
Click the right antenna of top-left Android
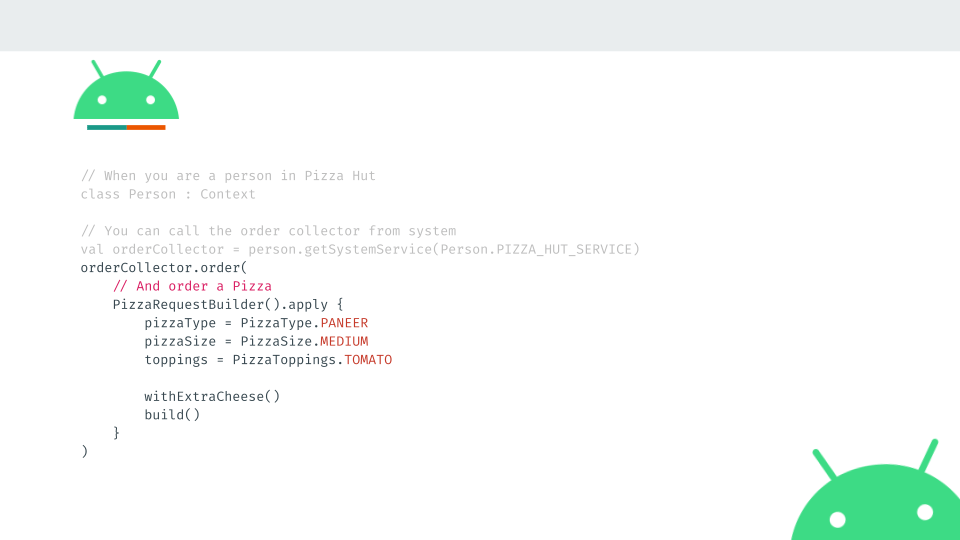click(155, 69)
